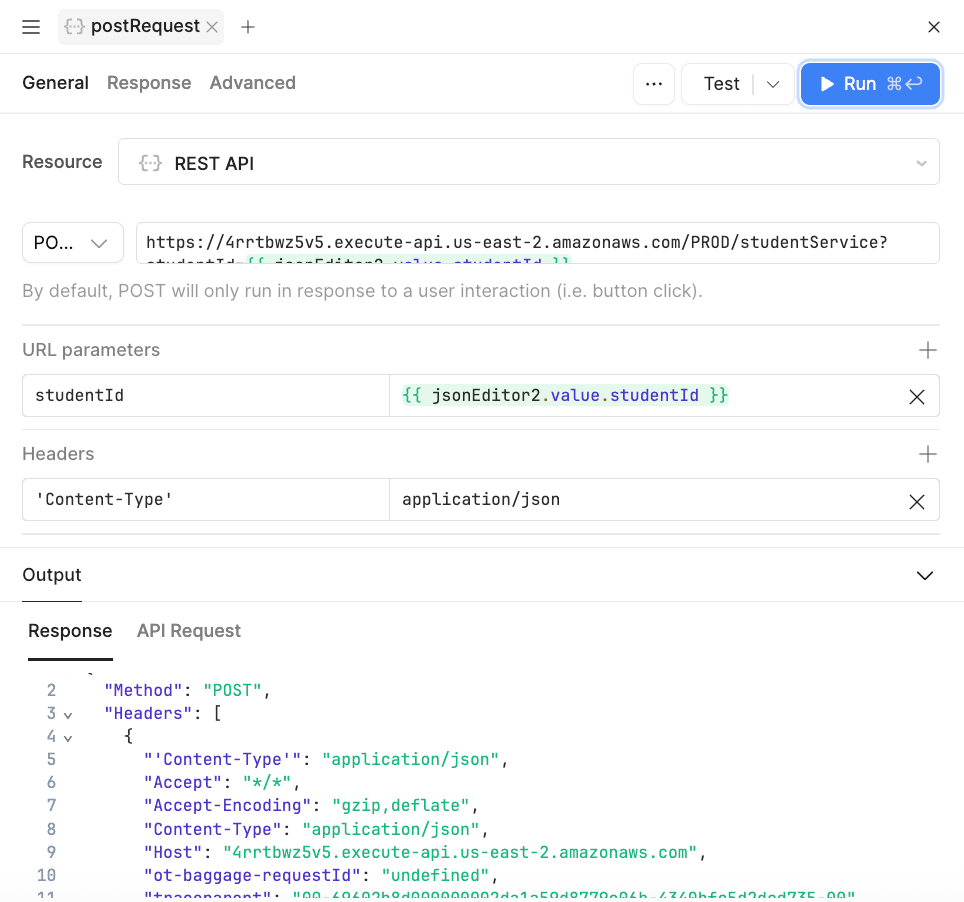Switch to the Advanced tab
Image resolution: width=964 pixels, height=902 pixels.
click(252, 83)
